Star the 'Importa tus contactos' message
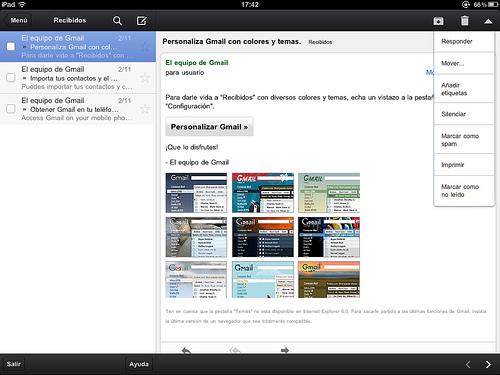This screenshot has height=375, width=500. (145, 78)
